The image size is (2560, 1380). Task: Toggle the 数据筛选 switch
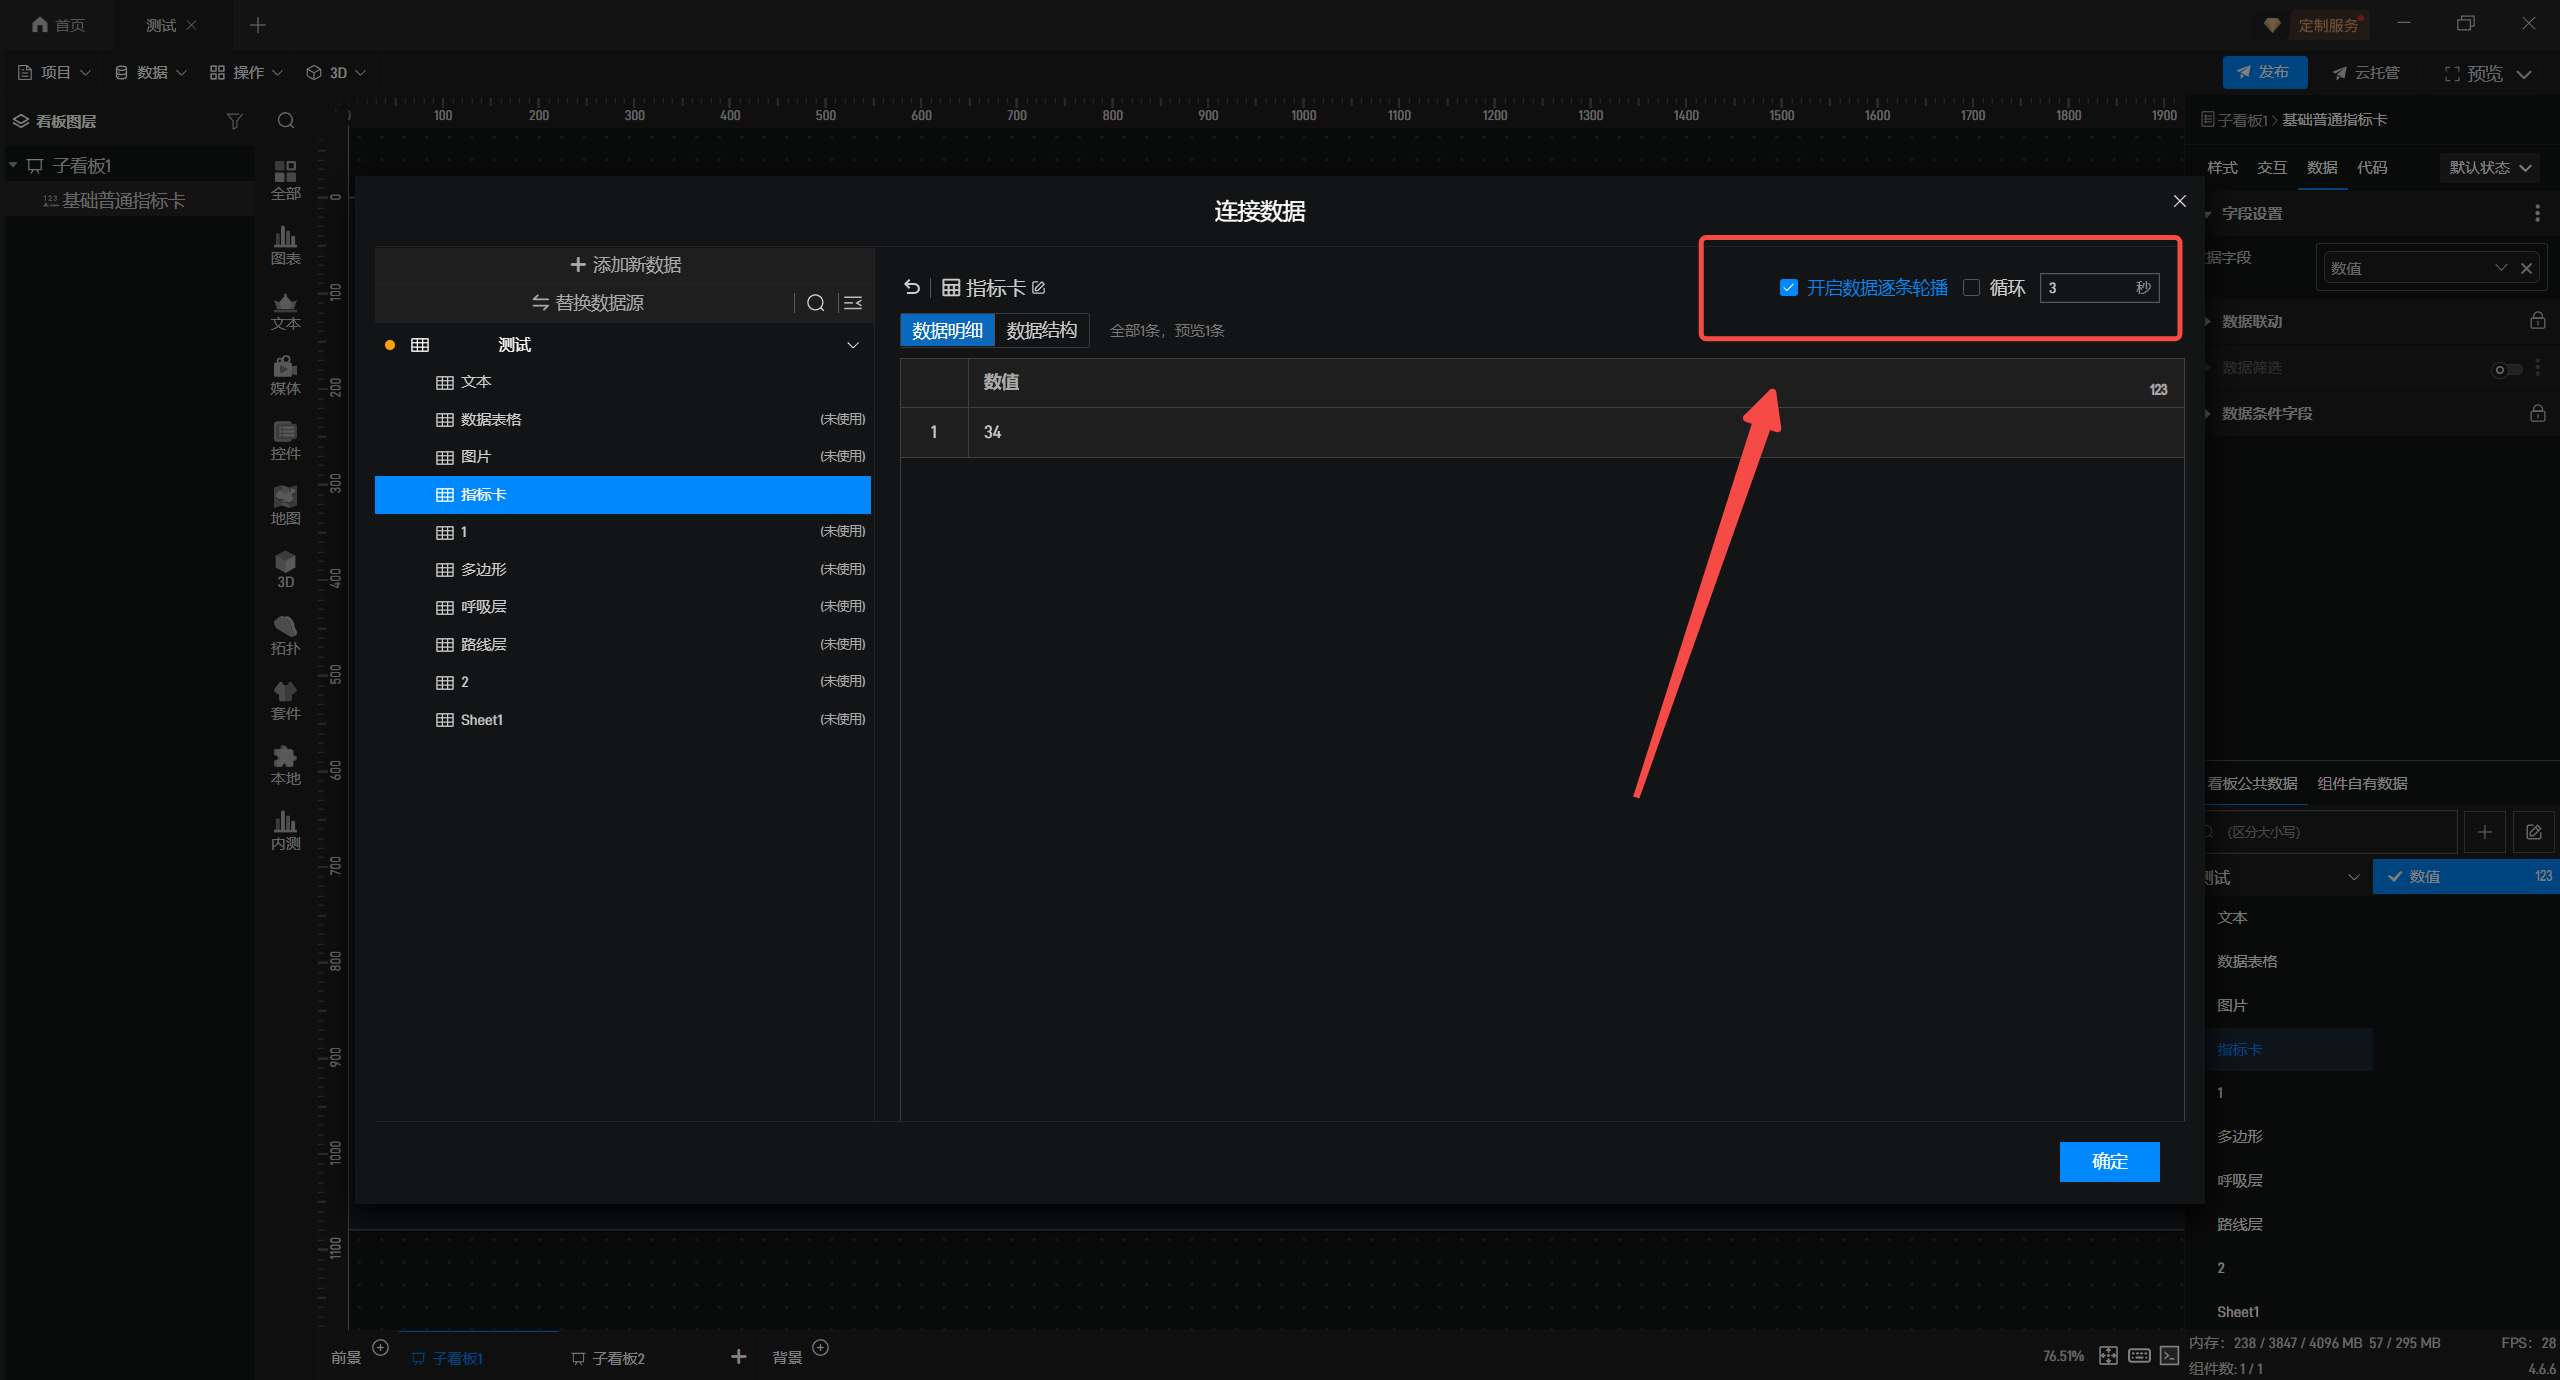pos(2505,369)
